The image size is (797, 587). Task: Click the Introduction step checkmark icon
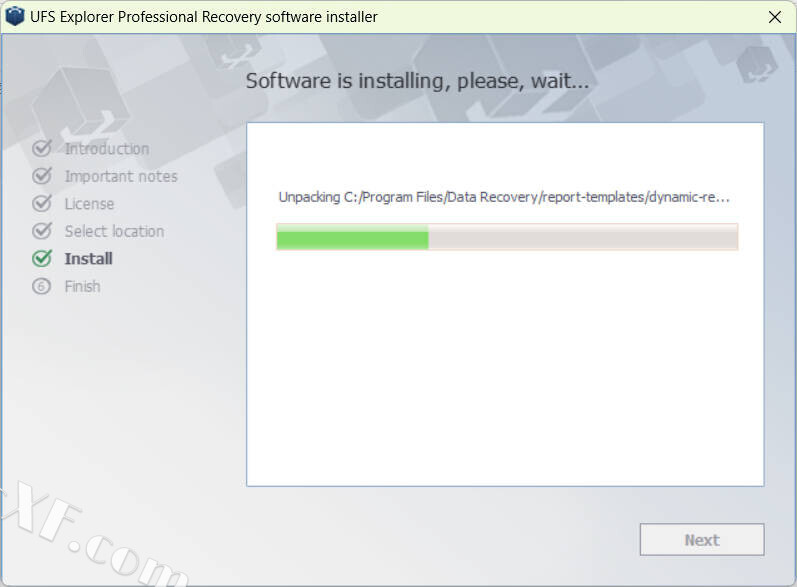42,148
